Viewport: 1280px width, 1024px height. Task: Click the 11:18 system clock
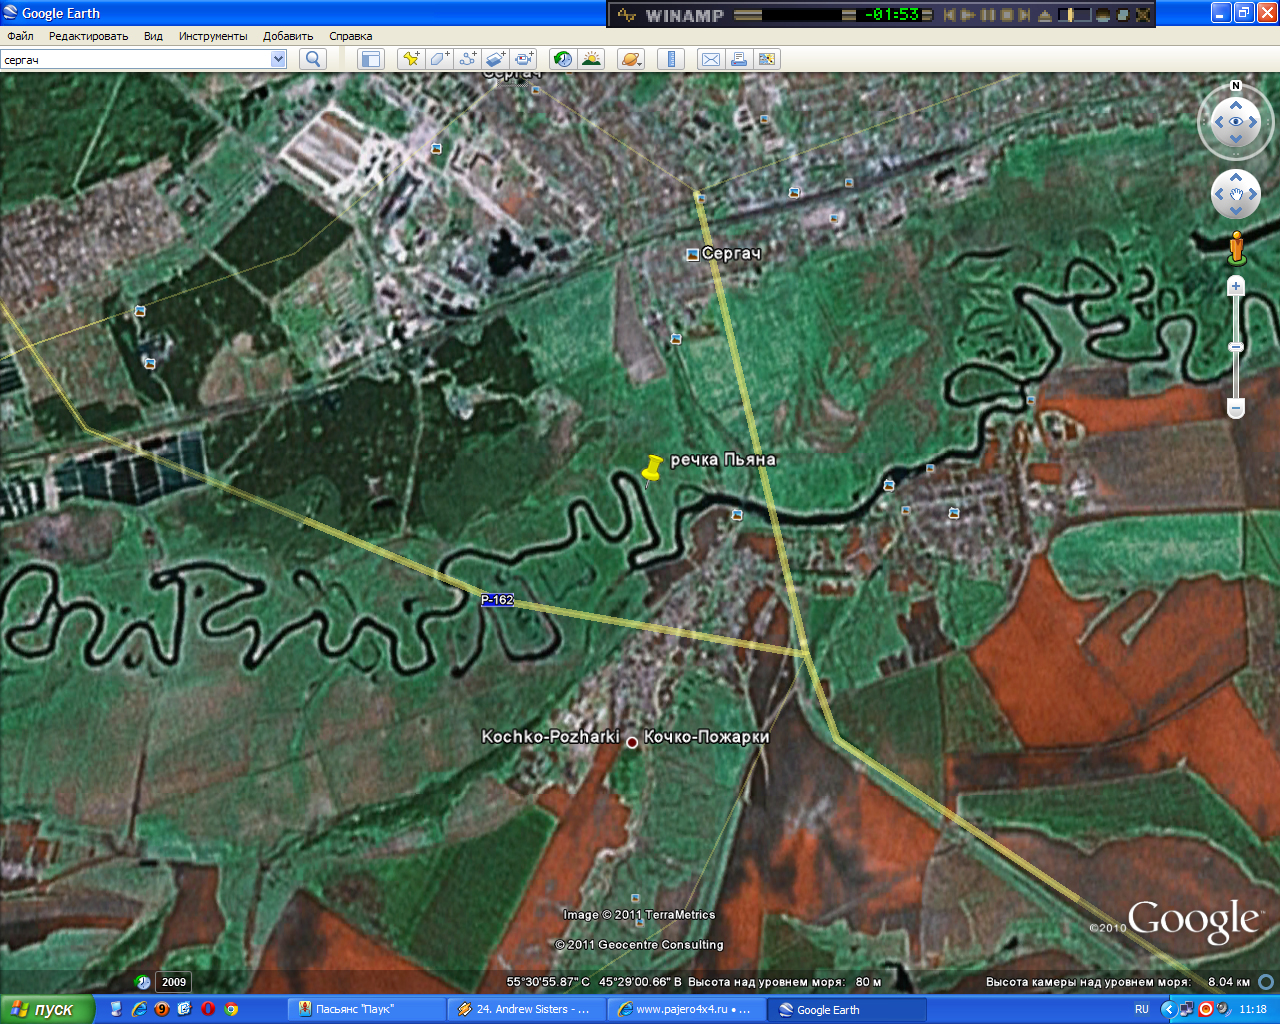pyautogui.click(x=1253, y=1009)
